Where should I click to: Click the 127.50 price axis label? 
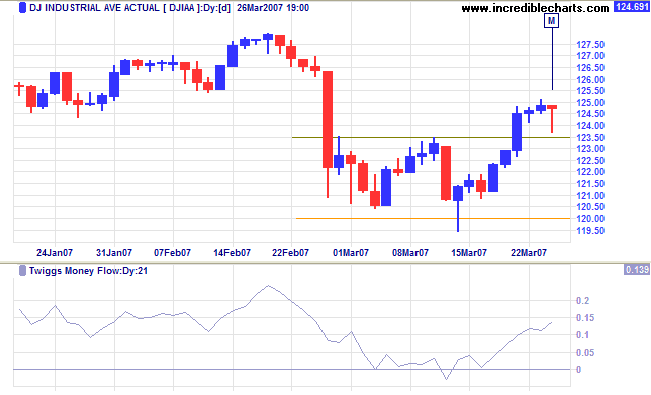pos(590,45)
